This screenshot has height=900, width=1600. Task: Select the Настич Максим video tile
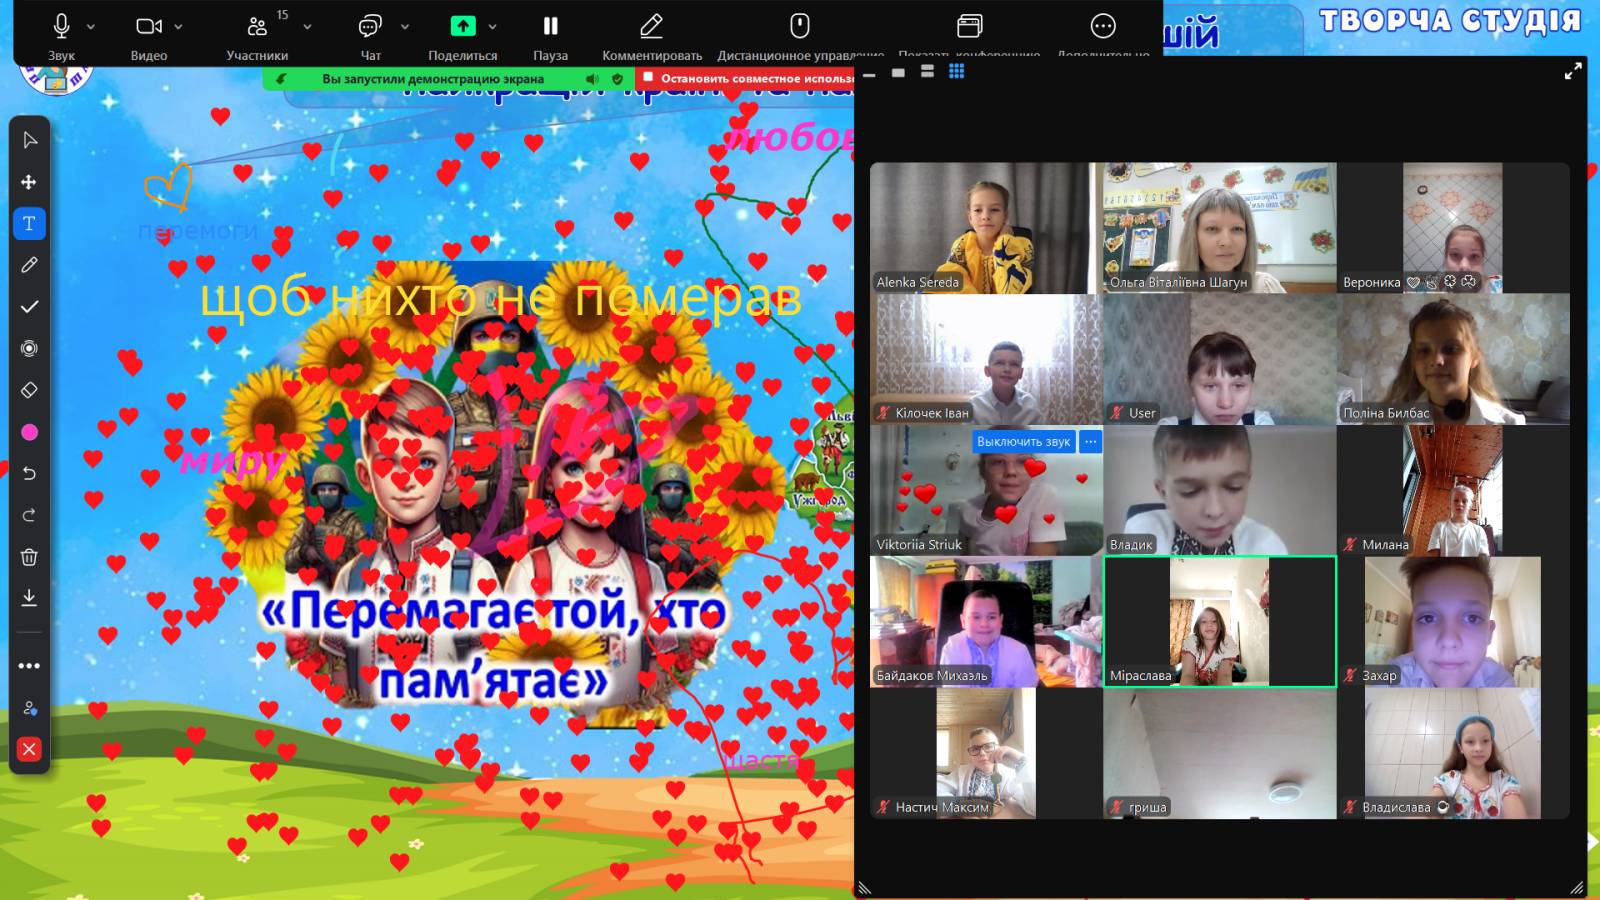[985, 753]
